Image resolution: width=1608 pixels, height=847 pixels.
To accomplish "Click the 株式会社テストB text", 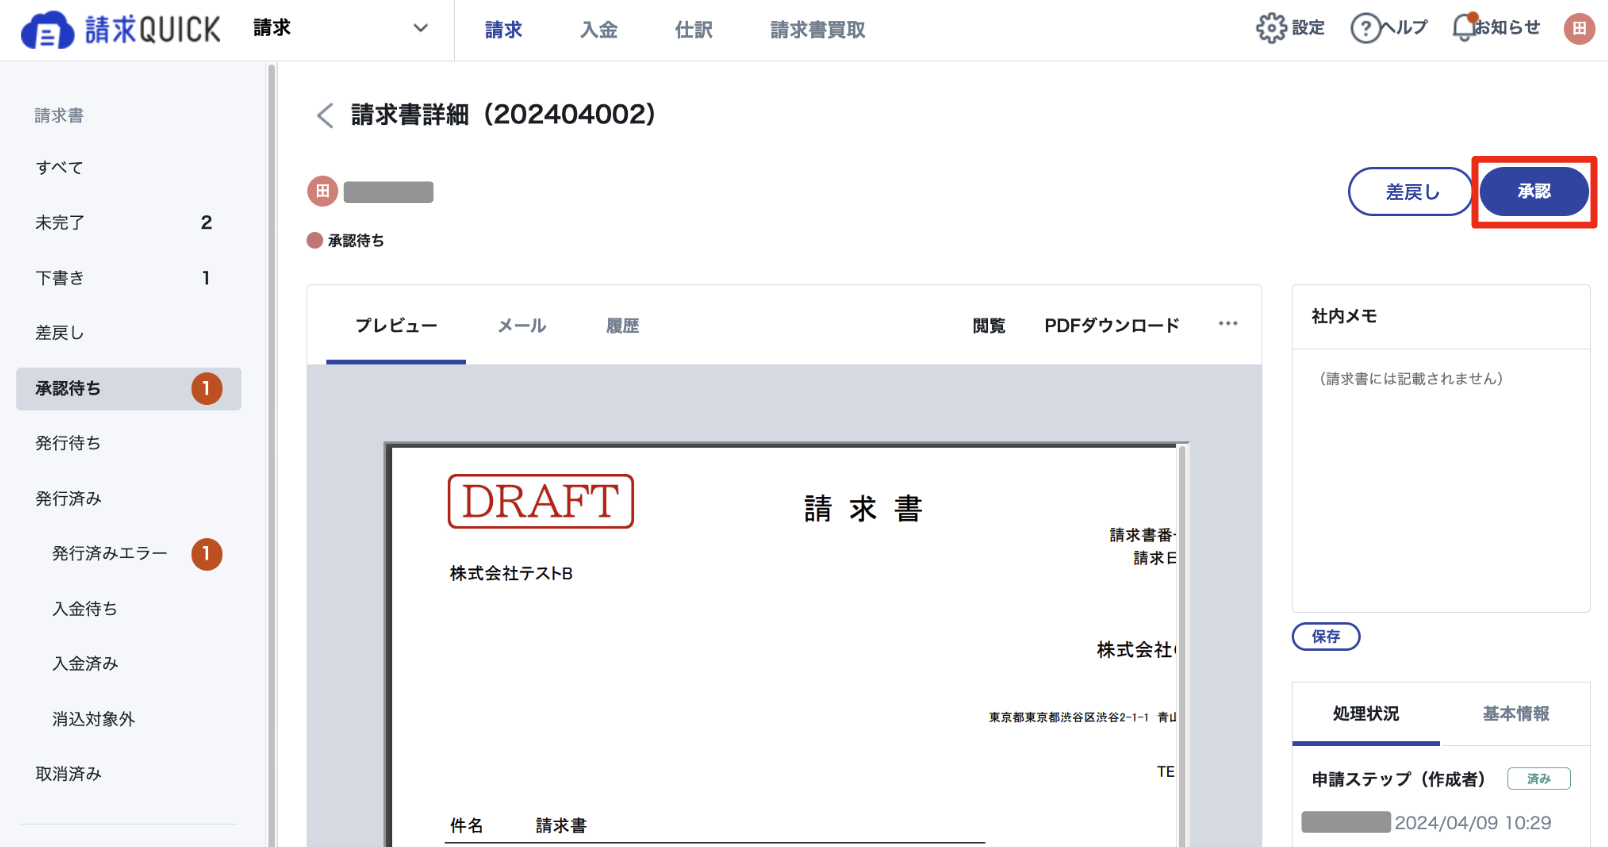I will coord(511,574).
